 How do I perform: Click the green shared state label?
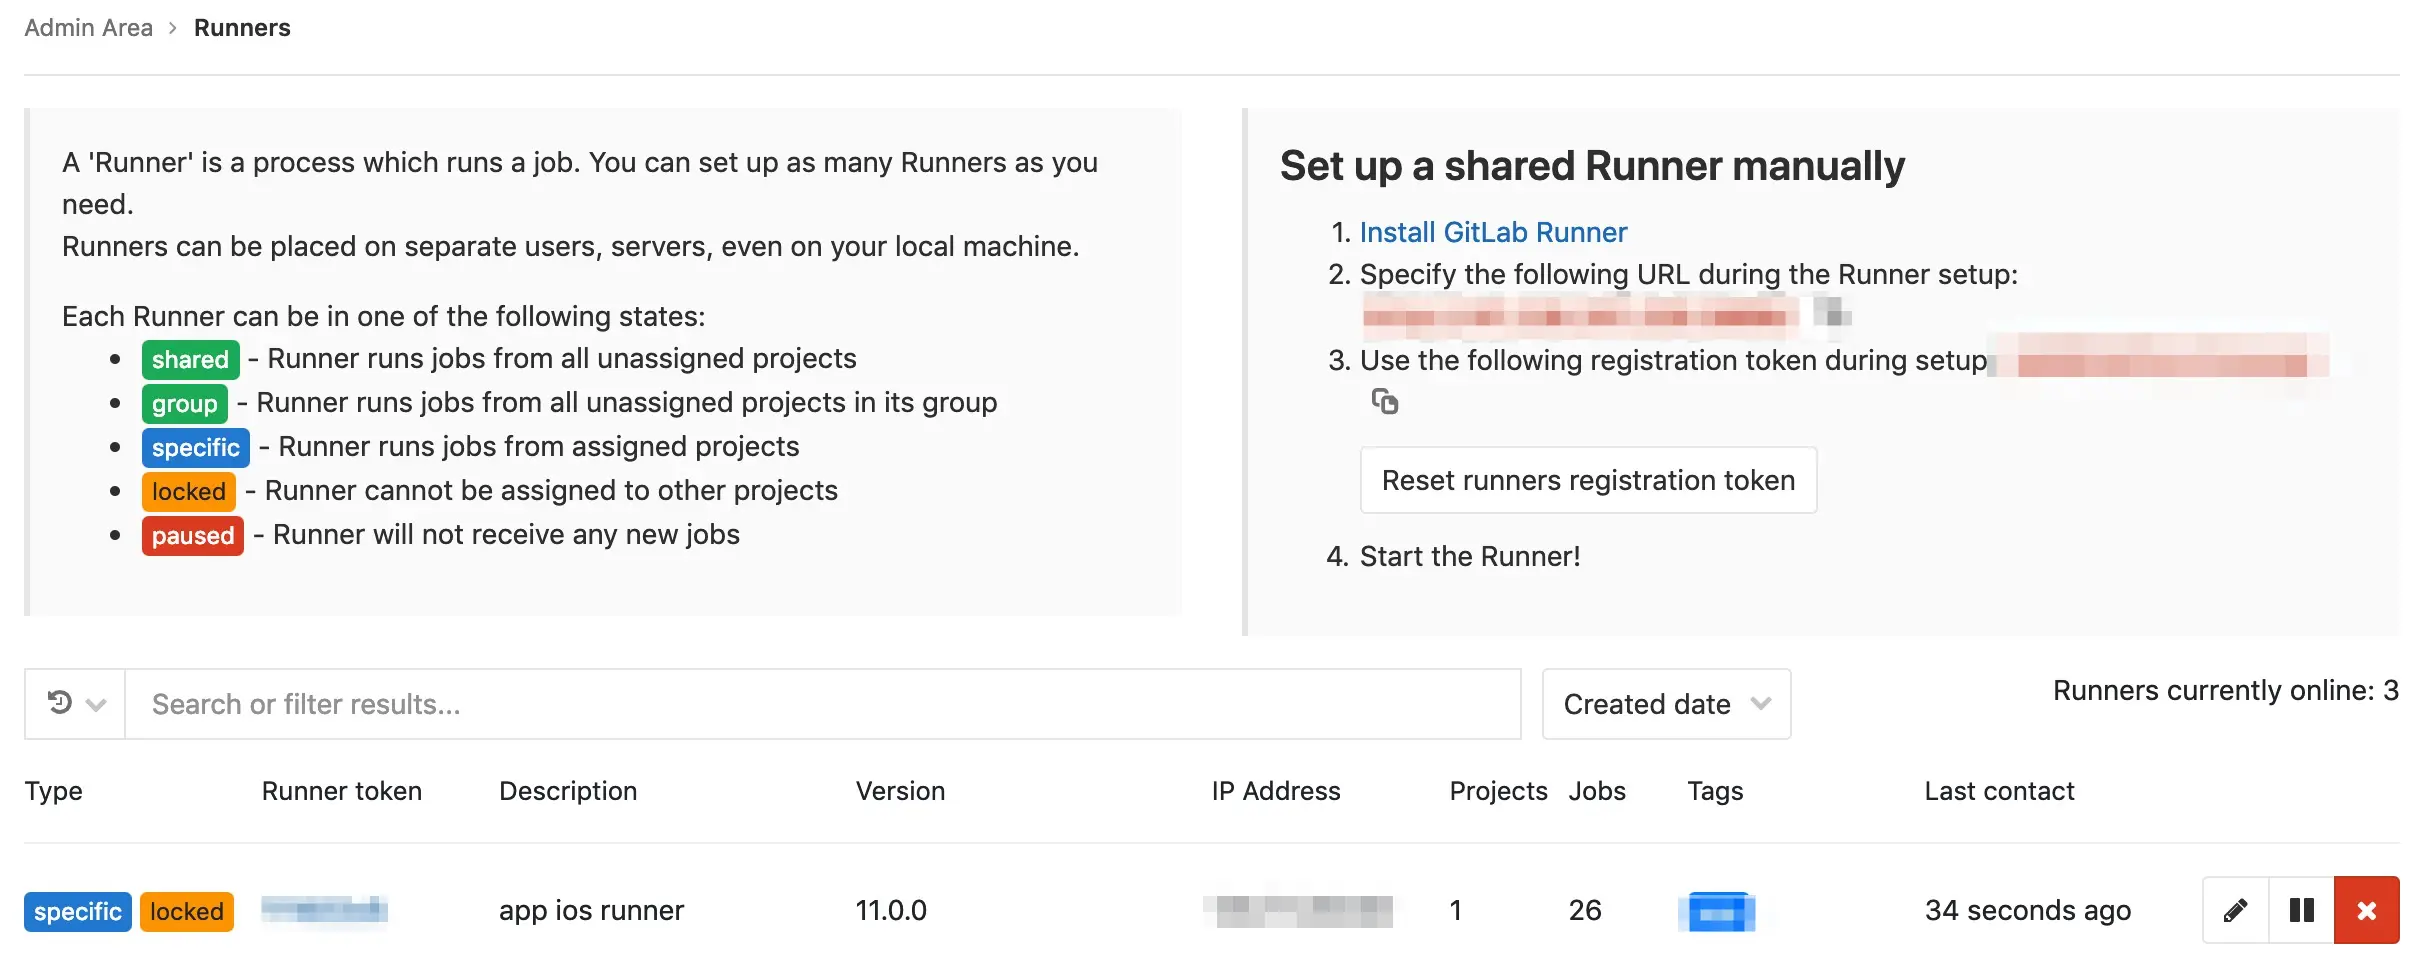pyautogui.click(x=190, y=359)
